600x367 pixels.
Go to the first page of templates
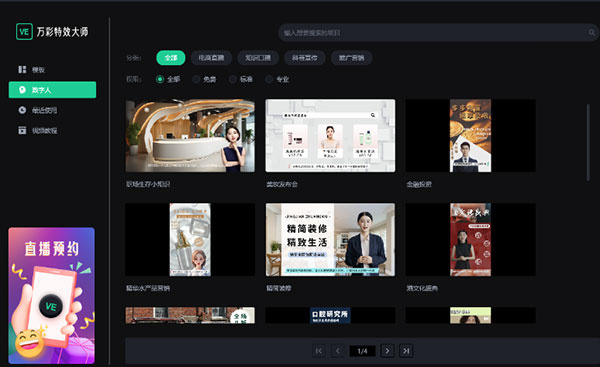pyautogui.click(x=319, y=351)
